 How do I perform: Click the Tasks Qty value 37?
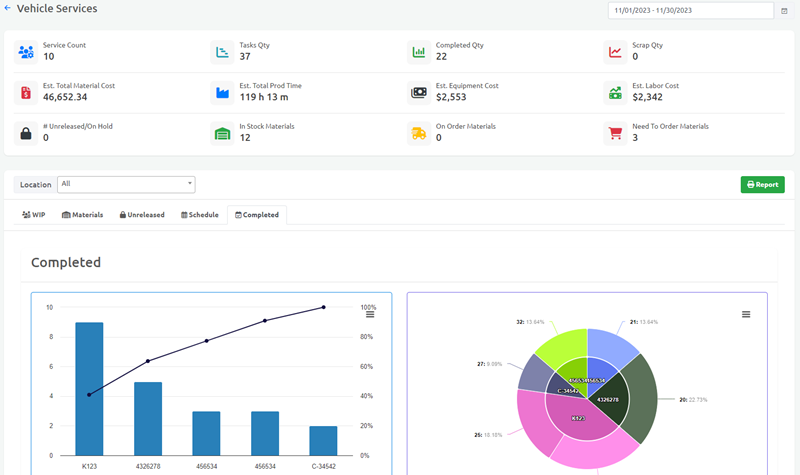click(245, 56)
